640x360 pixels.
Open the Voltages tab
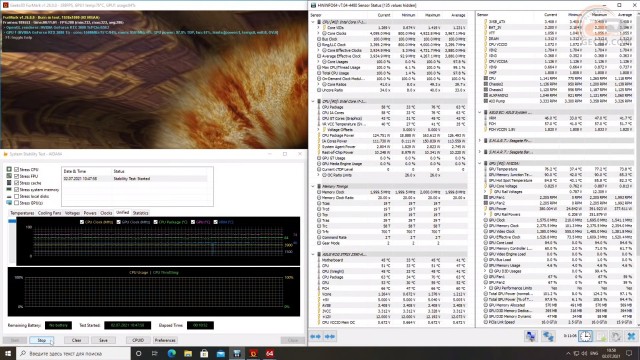click(x=72, y=213)
